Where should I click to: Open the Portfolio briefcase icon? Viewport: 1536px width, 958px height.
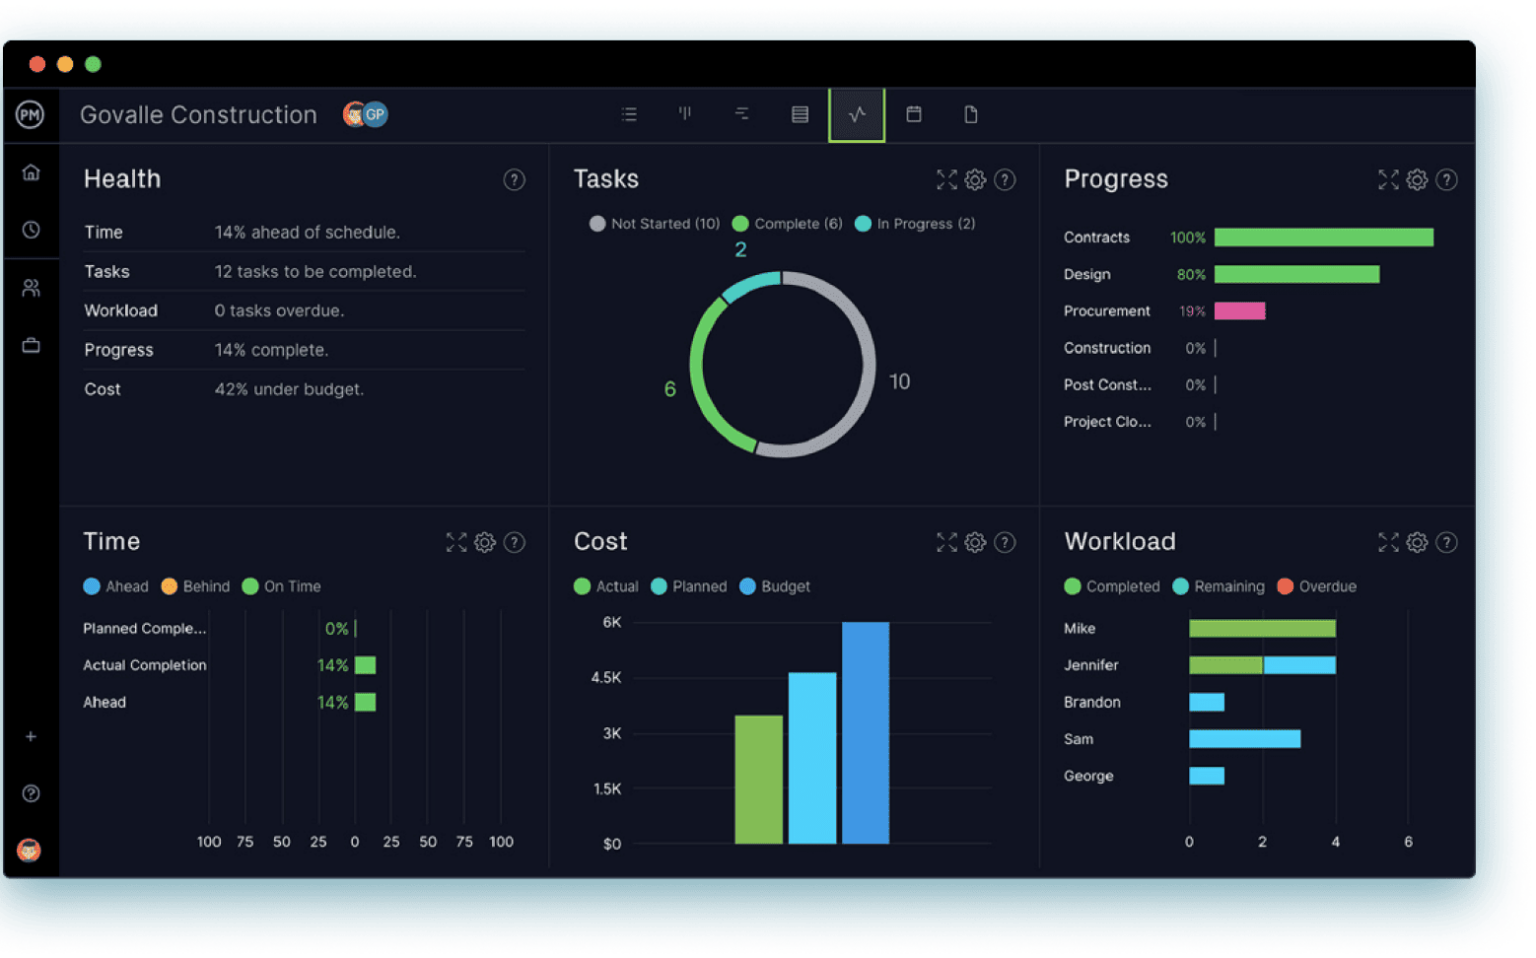click(x=31, y=344)
